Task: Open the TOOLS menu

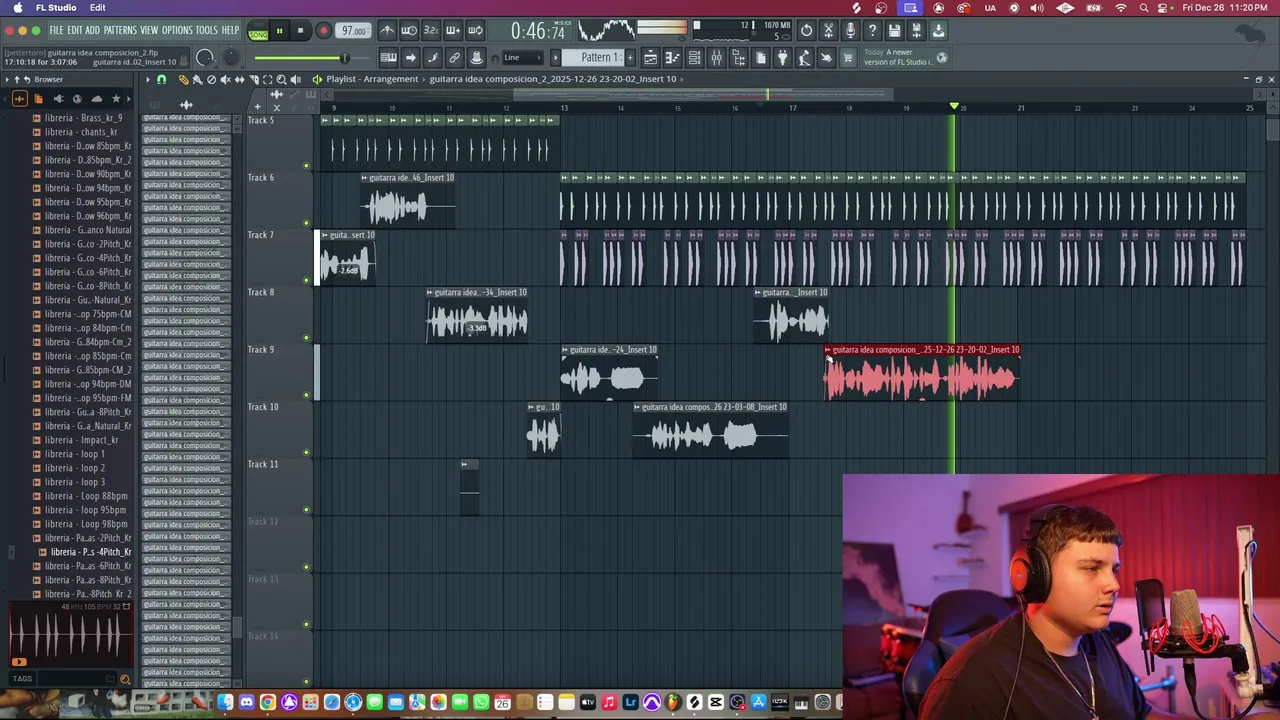Action: coord(206,30)
